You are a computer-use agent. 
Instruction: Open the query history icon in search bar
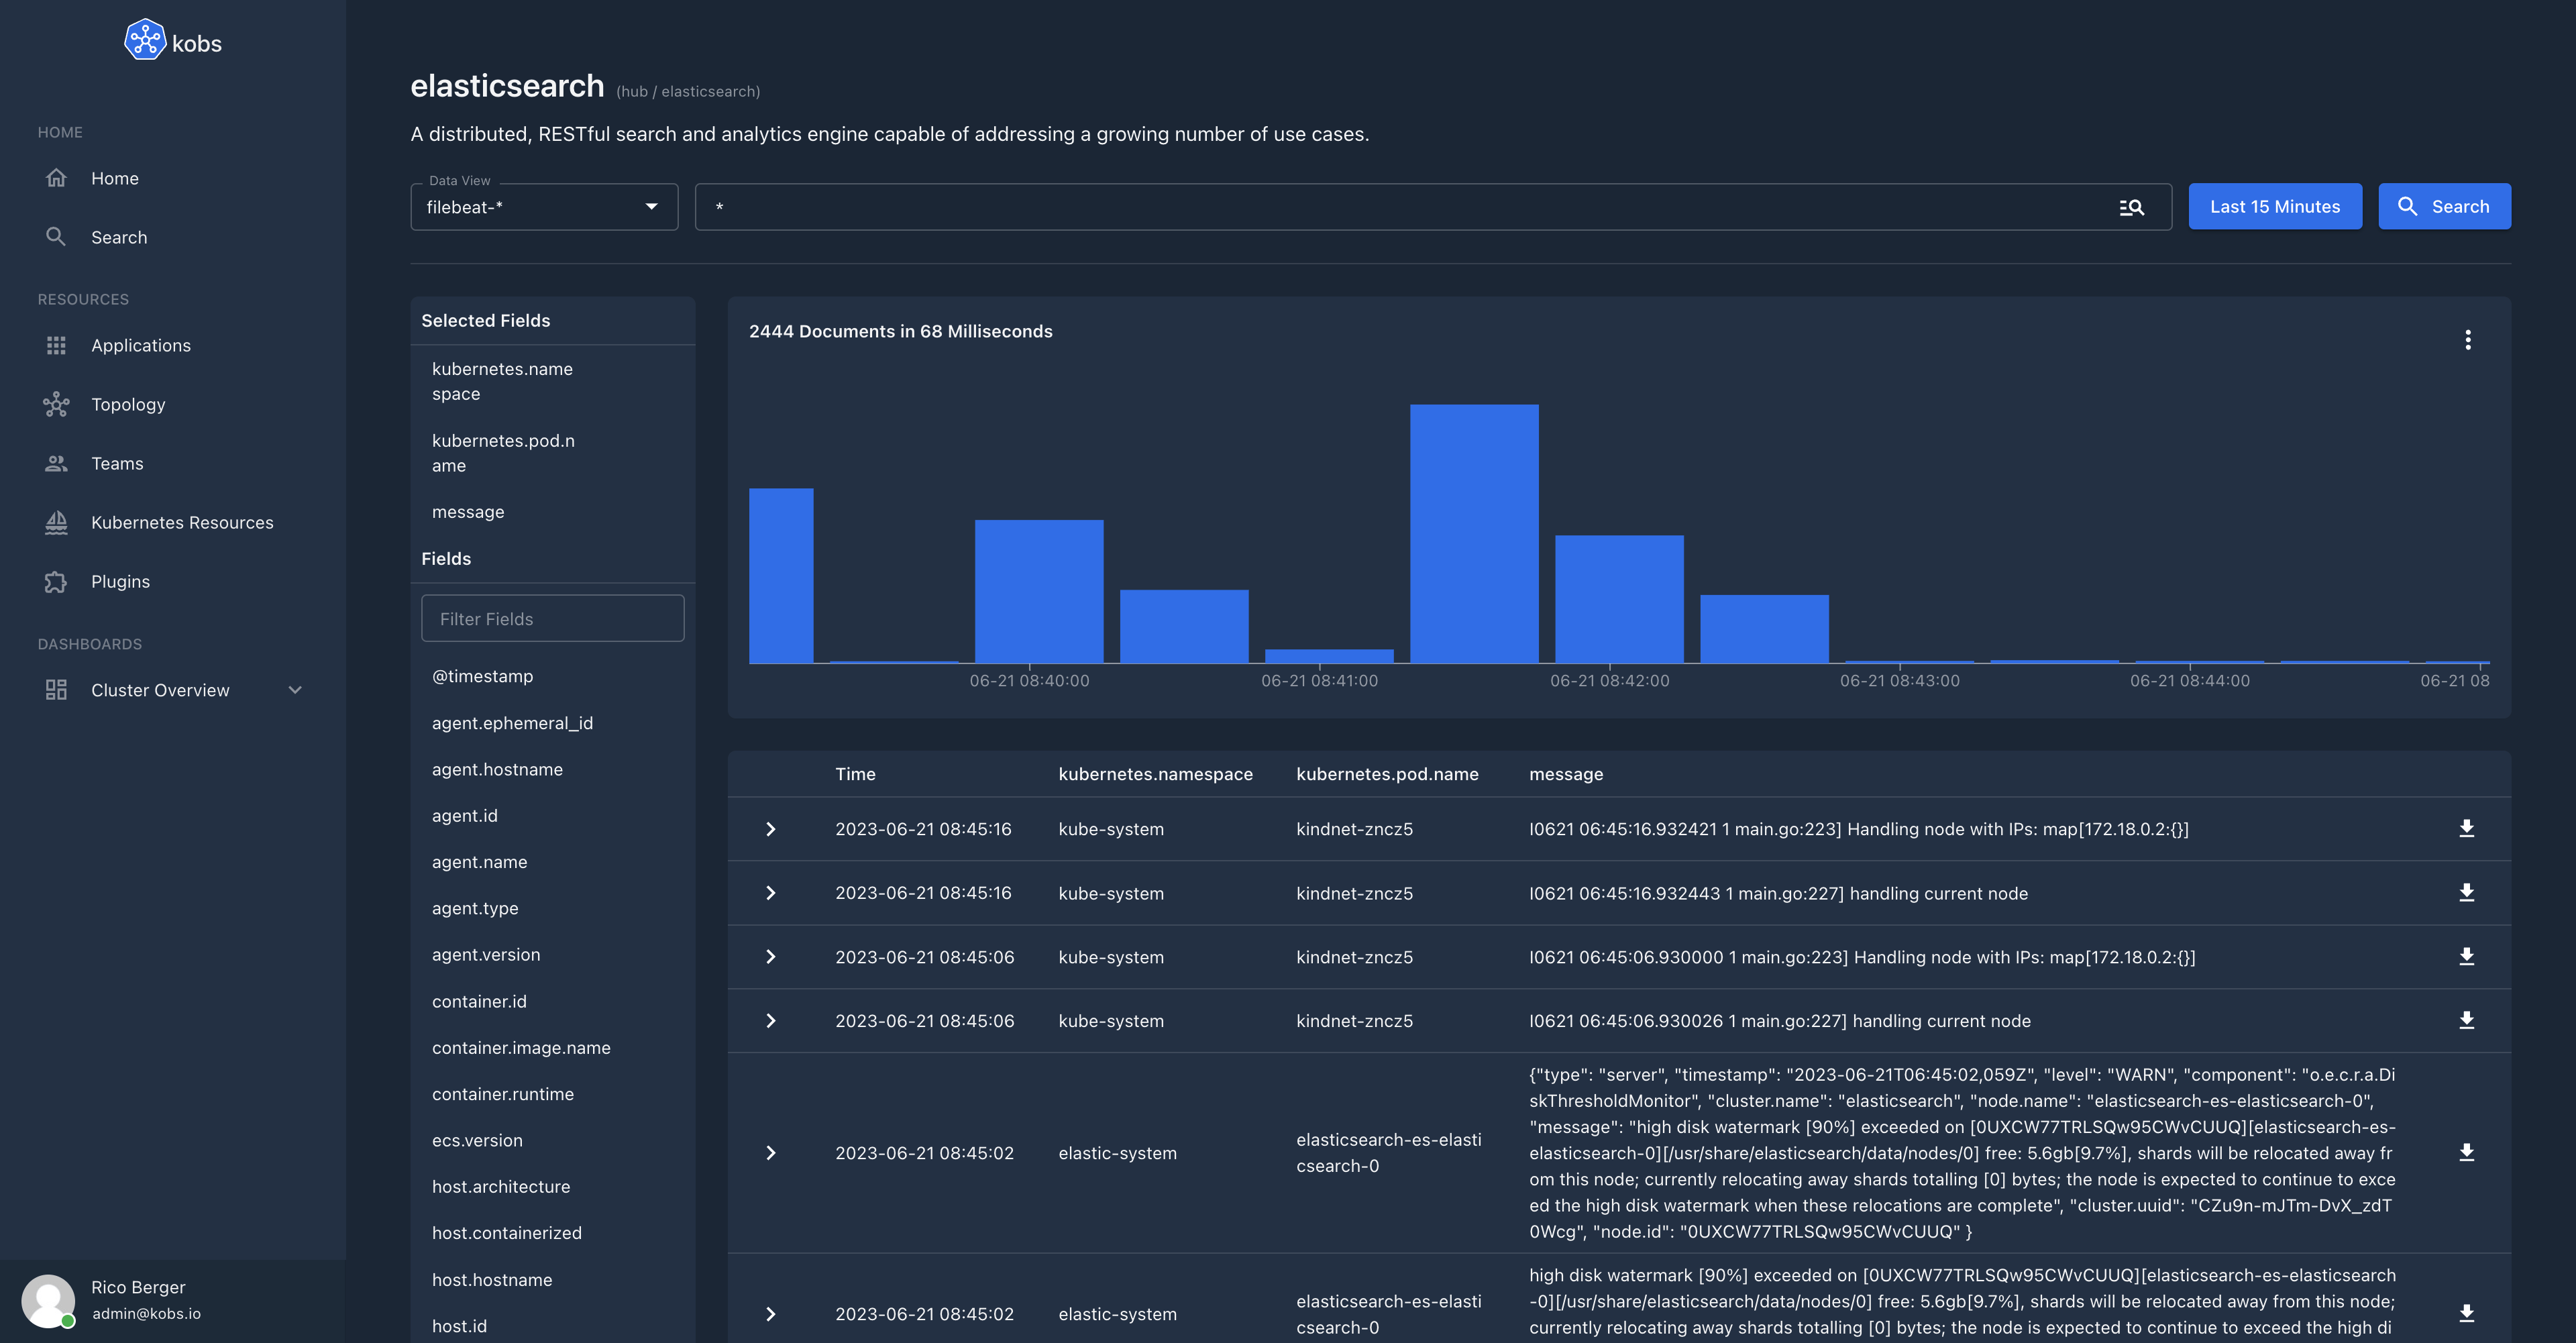[x=2131, y=207]
